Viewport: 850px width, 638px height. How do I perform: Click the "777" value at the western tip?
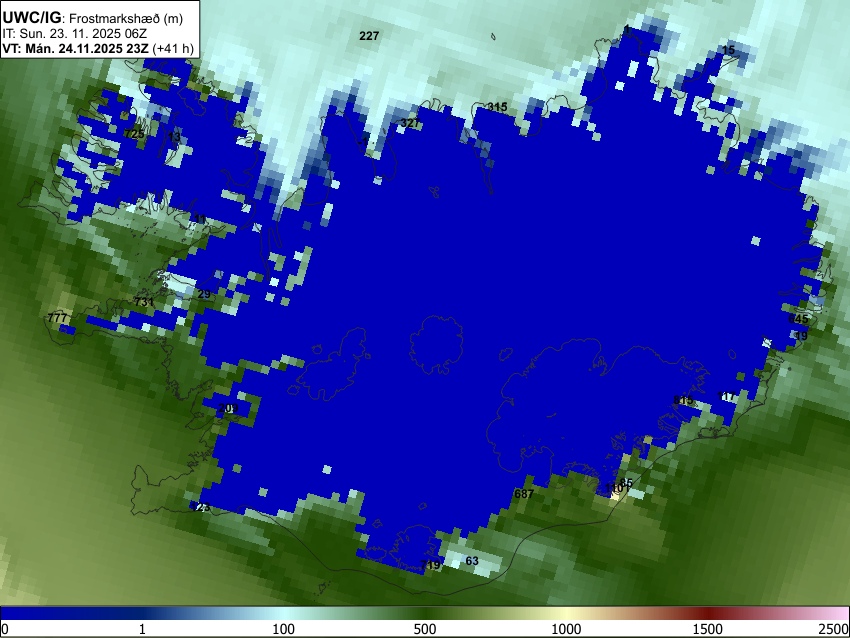pyautogui.click(x=57, y=318)
